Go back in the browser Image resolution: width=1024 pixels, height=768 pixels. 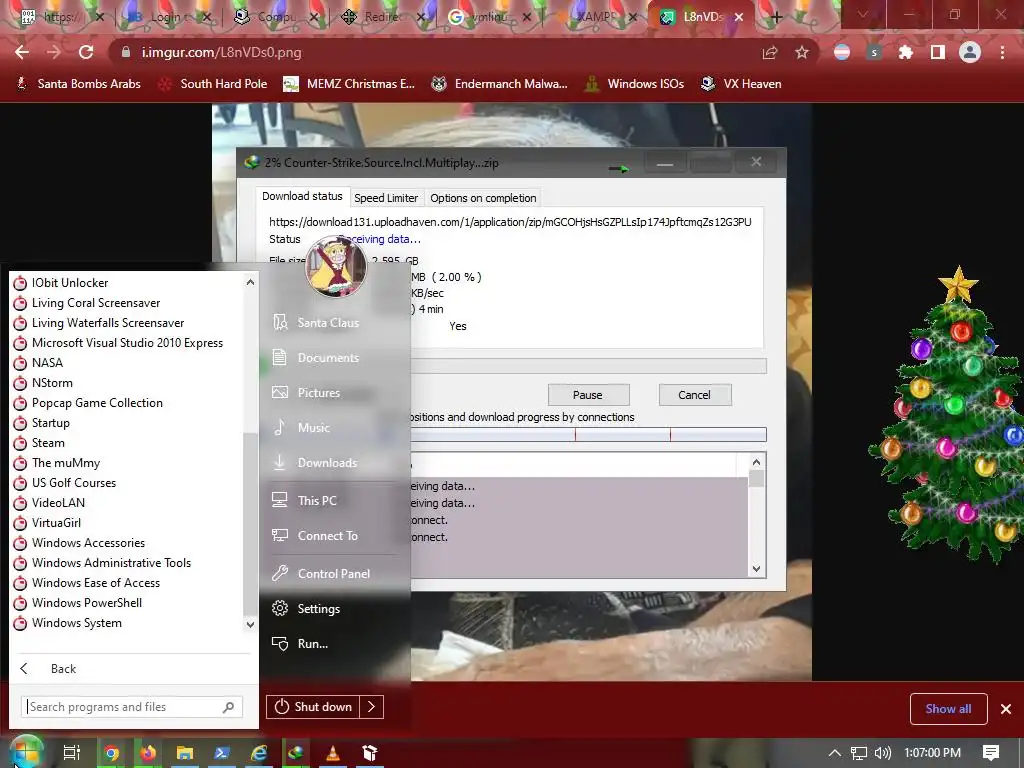[x=22, y=52]
